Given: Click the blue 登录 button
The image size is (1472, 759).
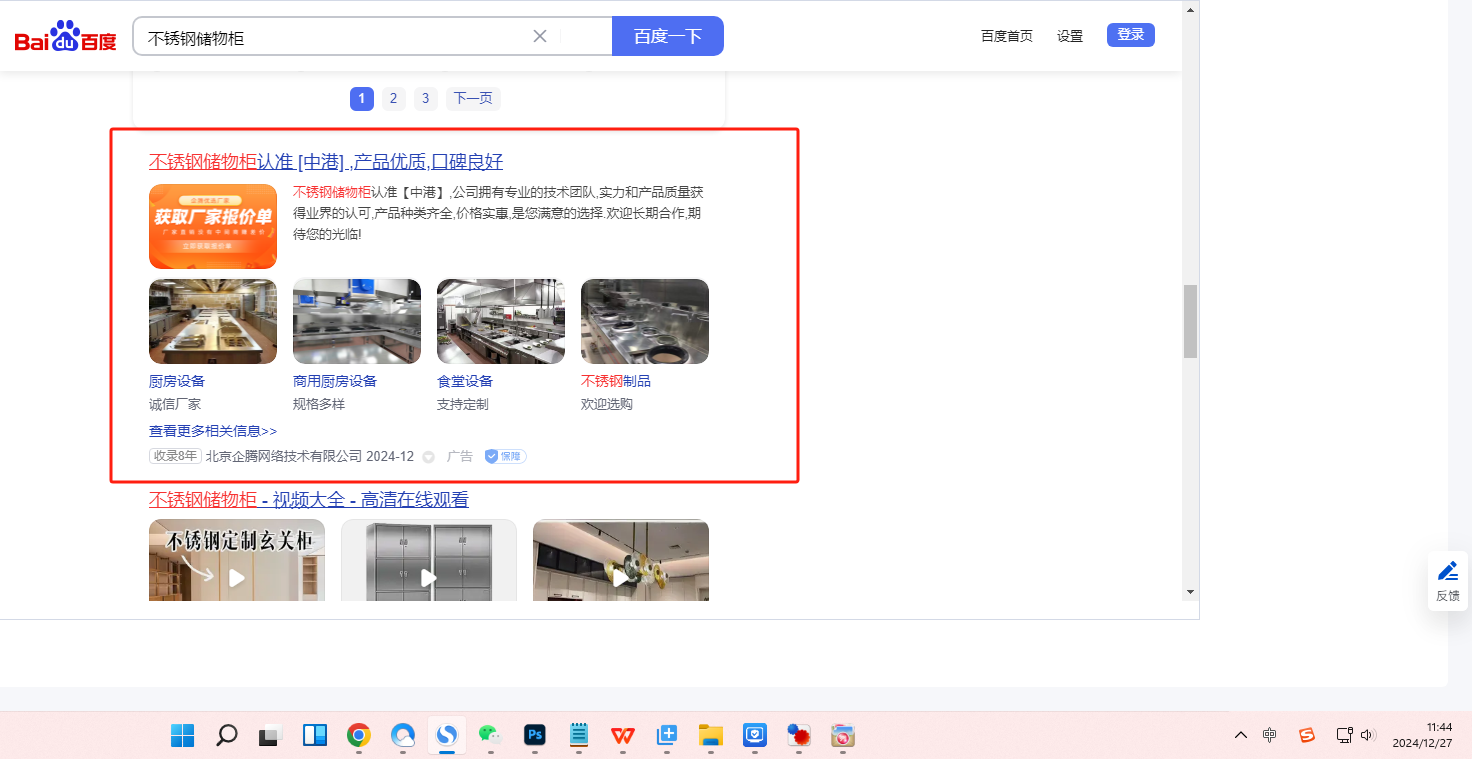Looking at the screenshot, I should tap(1131, 35).
